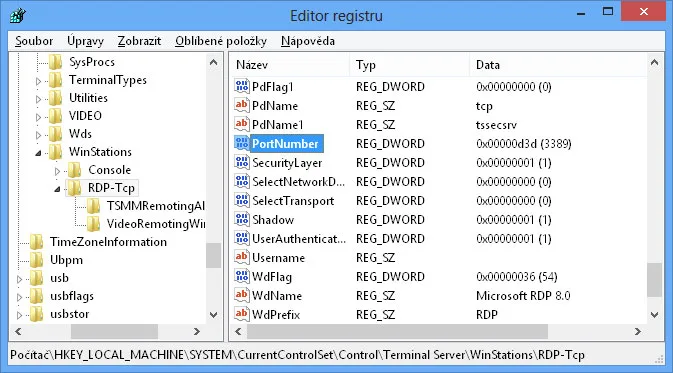Click the Wds folder icon
The width and height of the screenshot is (673, 373).
56,134
